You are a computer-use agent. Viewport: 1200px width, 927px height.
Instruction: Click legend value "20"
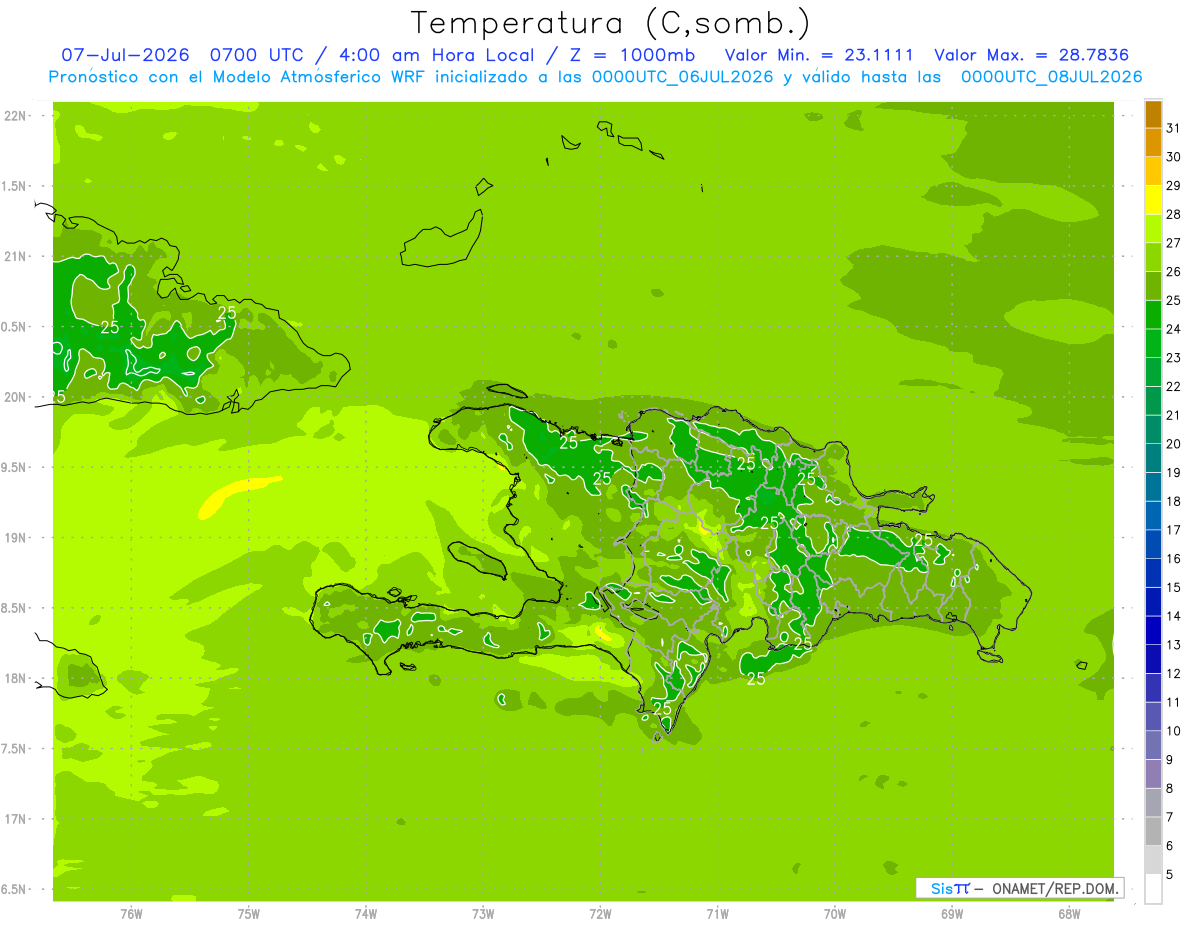click(x=1174, y=444)
